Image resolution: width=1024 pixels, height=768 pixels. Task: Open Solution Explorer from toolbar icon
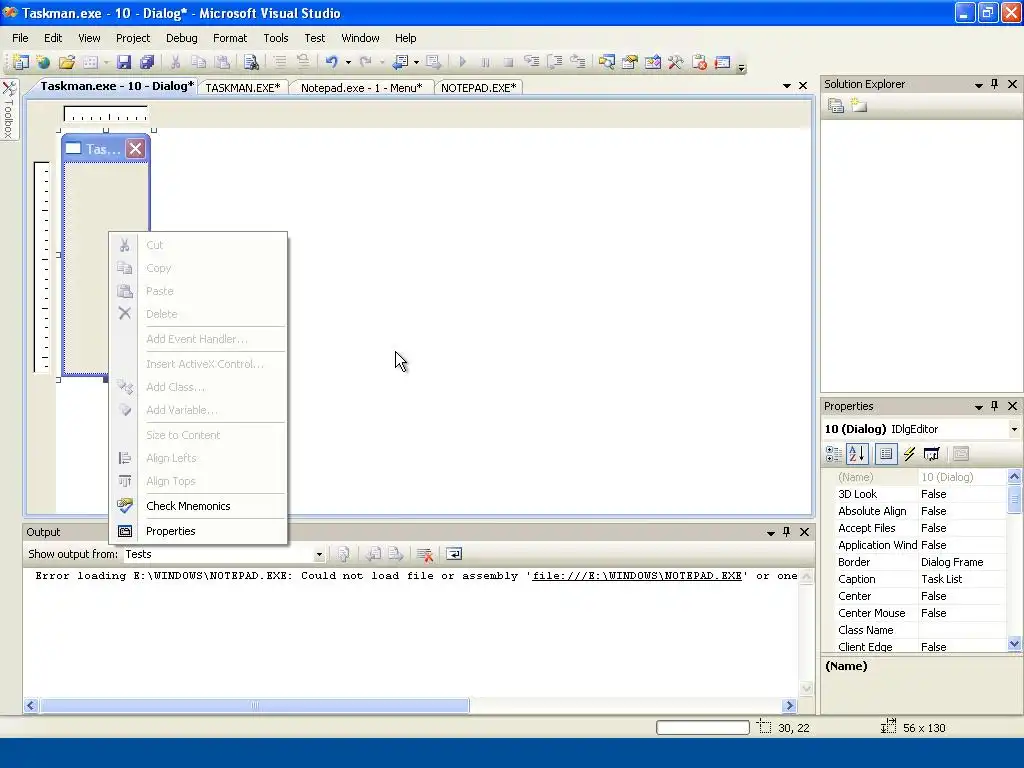point(607,62)
